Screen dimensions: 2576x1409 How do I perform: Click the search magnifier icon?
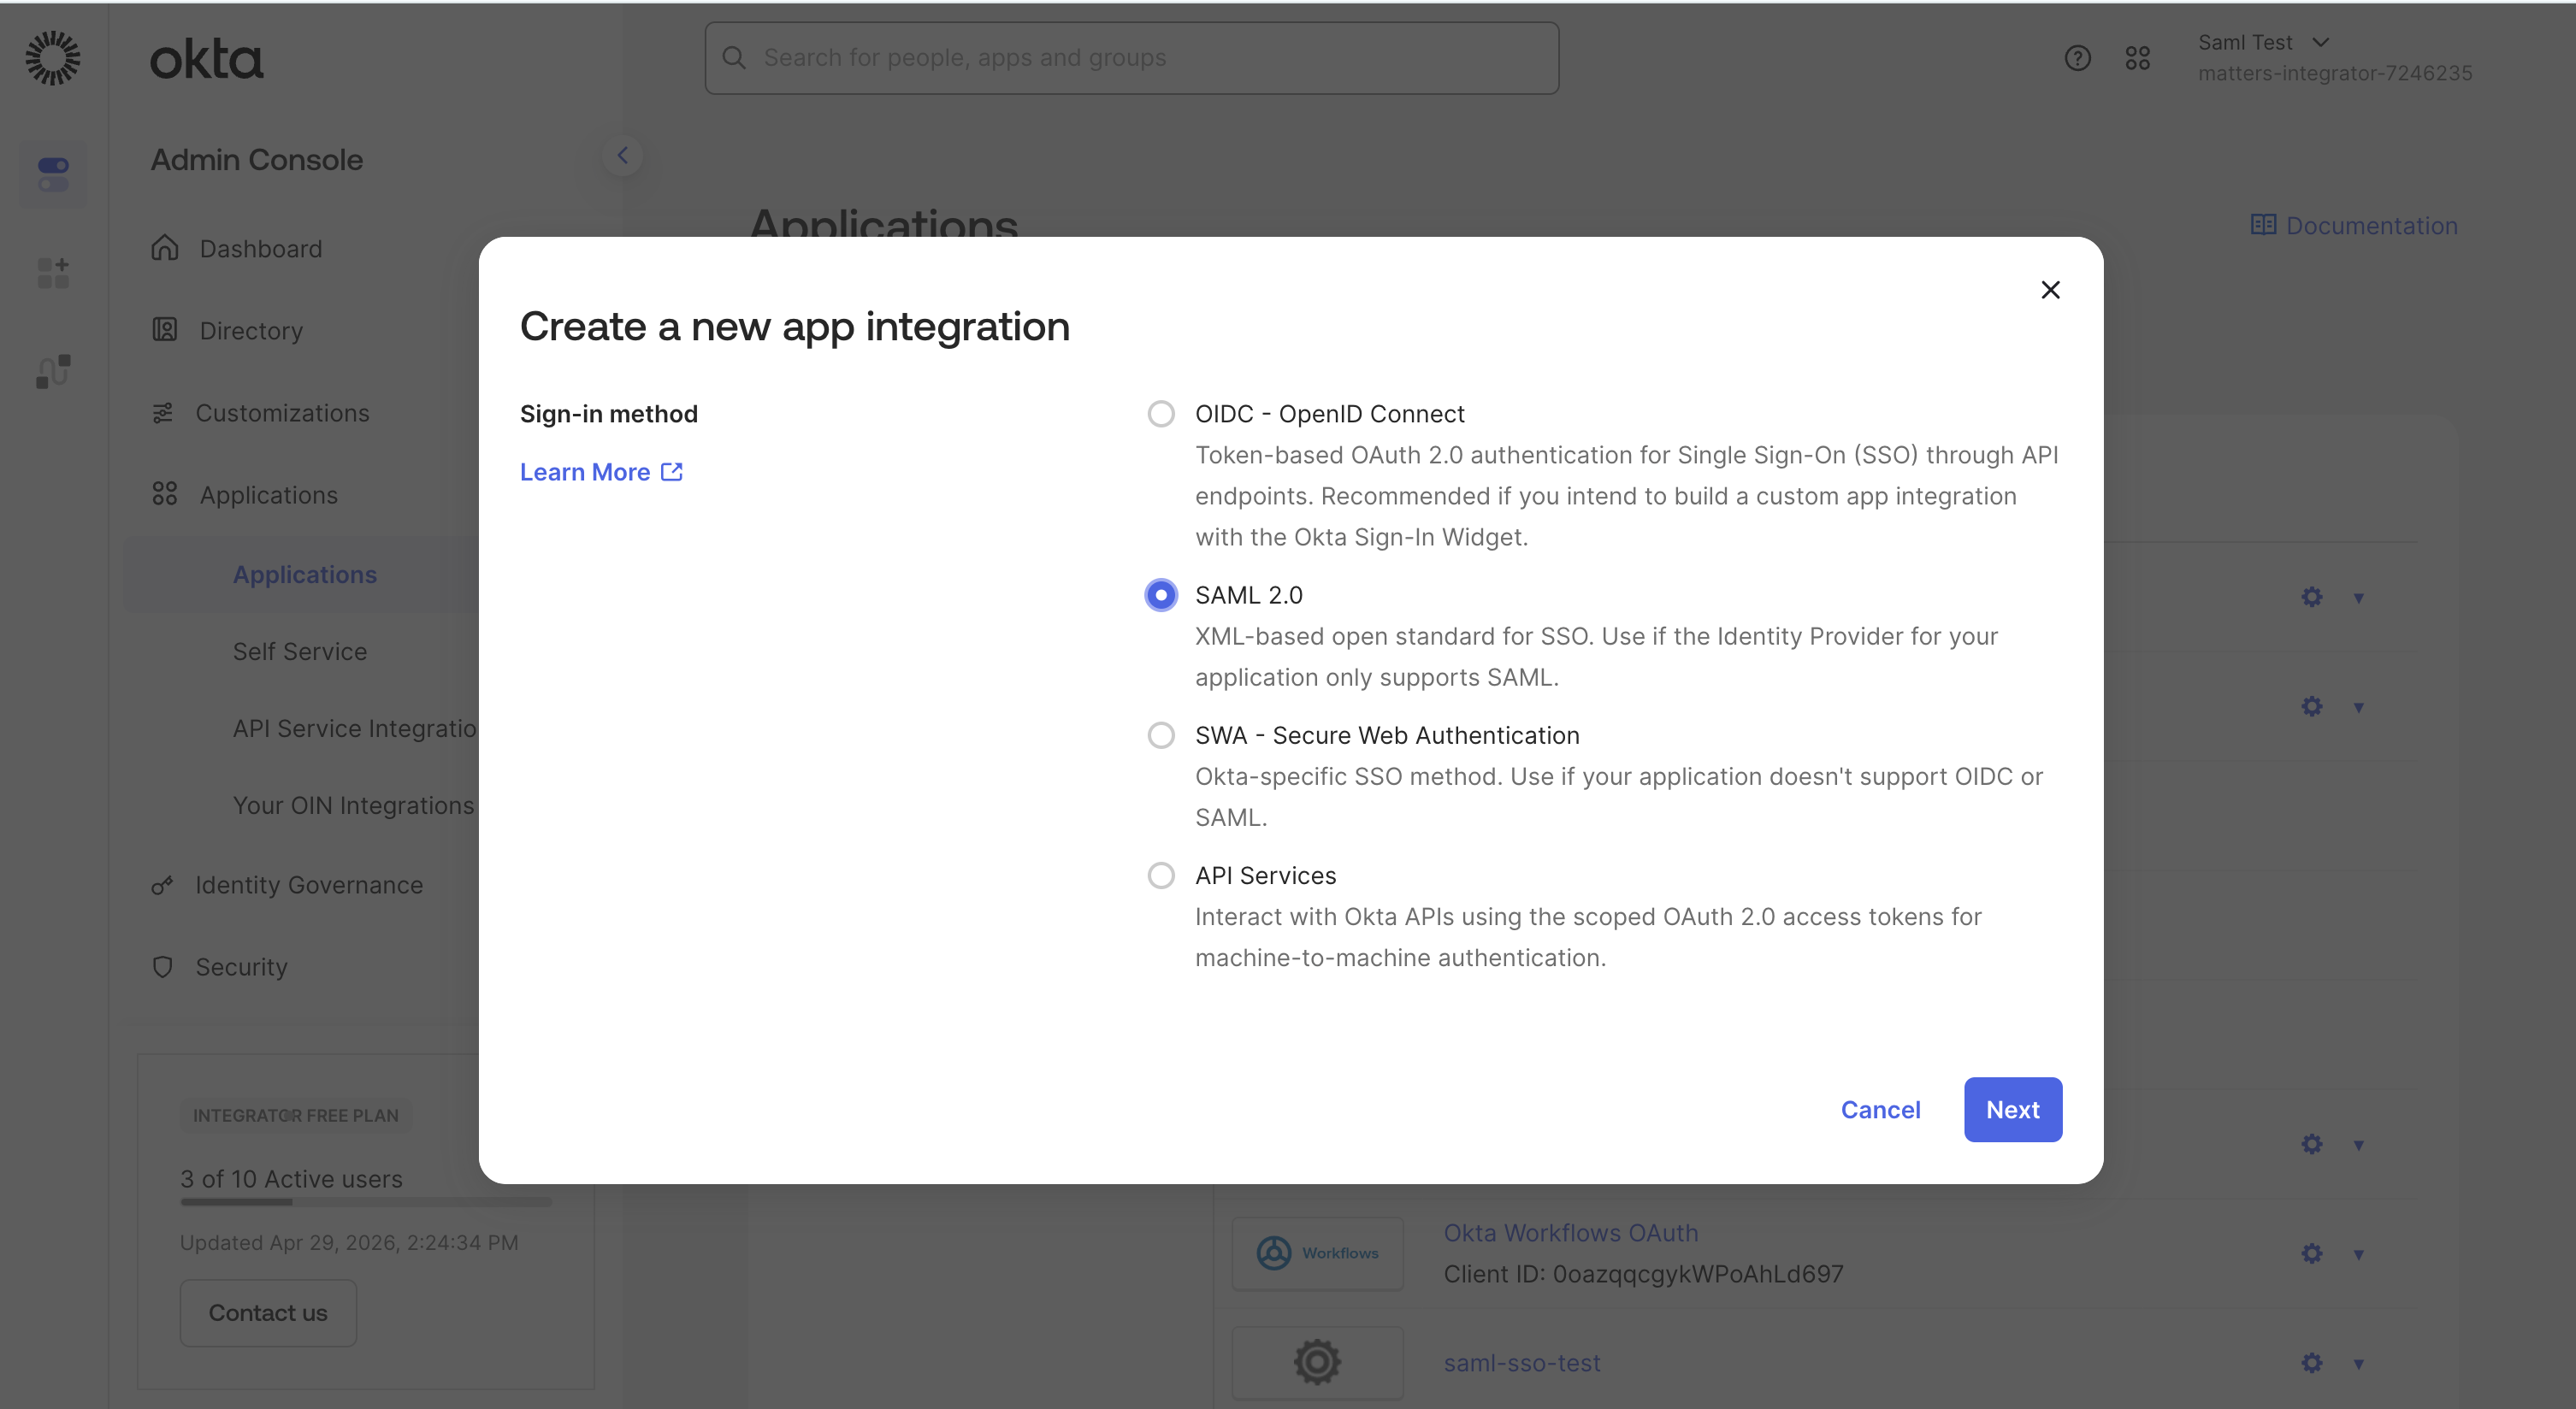pos(734,58)
